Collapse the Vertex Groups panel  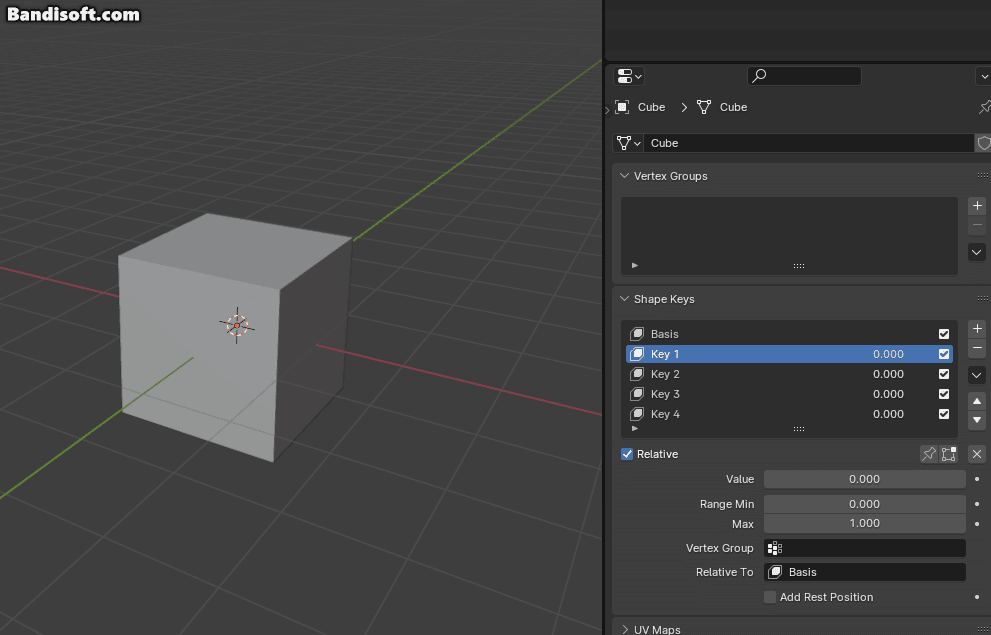624,176
